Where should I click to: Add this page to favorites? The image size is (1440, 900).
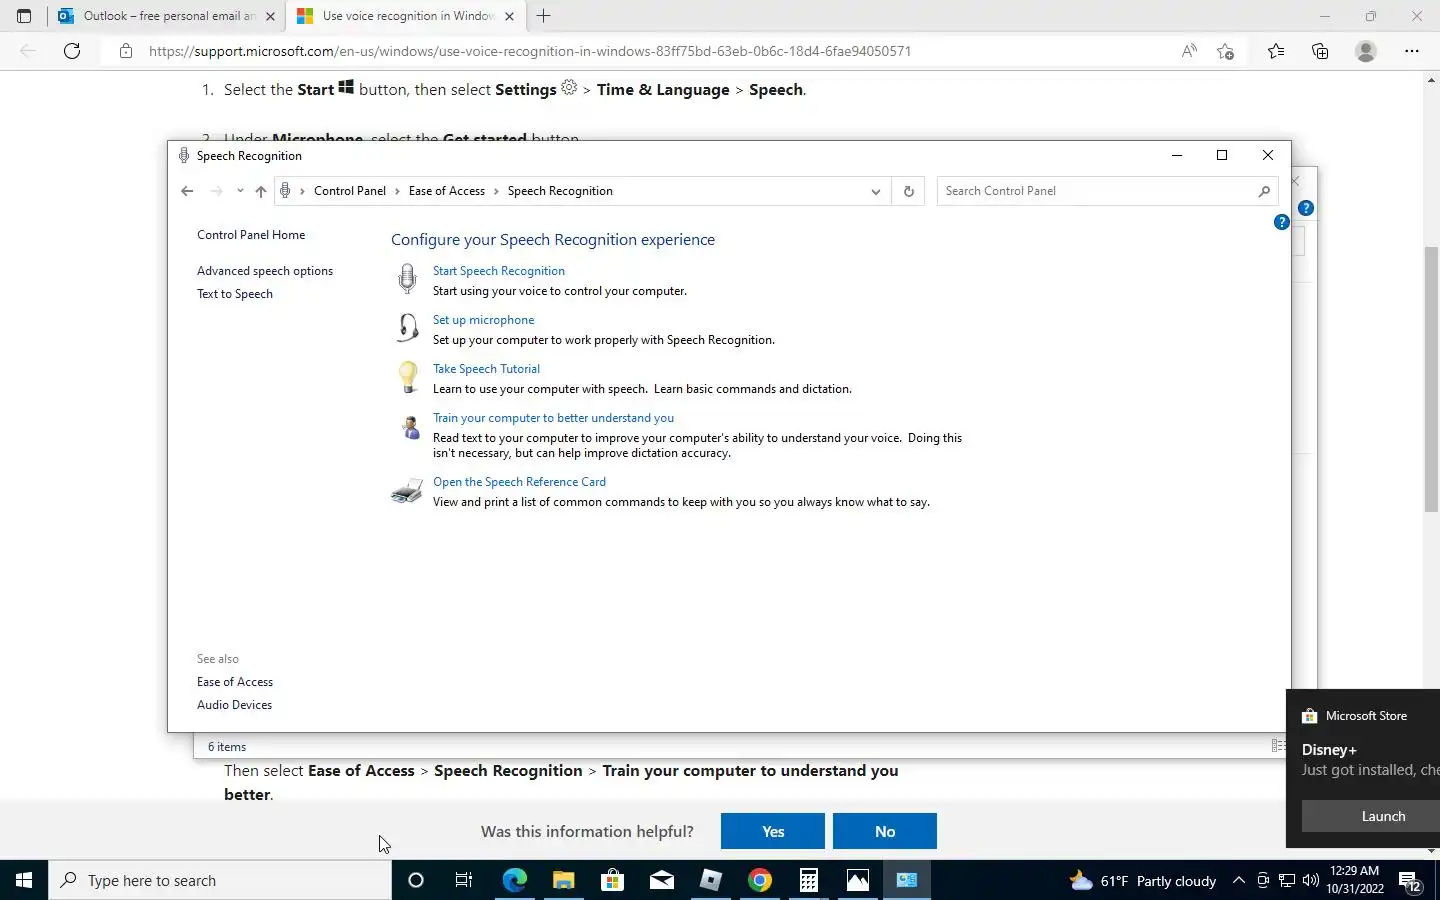tap(1226, 51)
